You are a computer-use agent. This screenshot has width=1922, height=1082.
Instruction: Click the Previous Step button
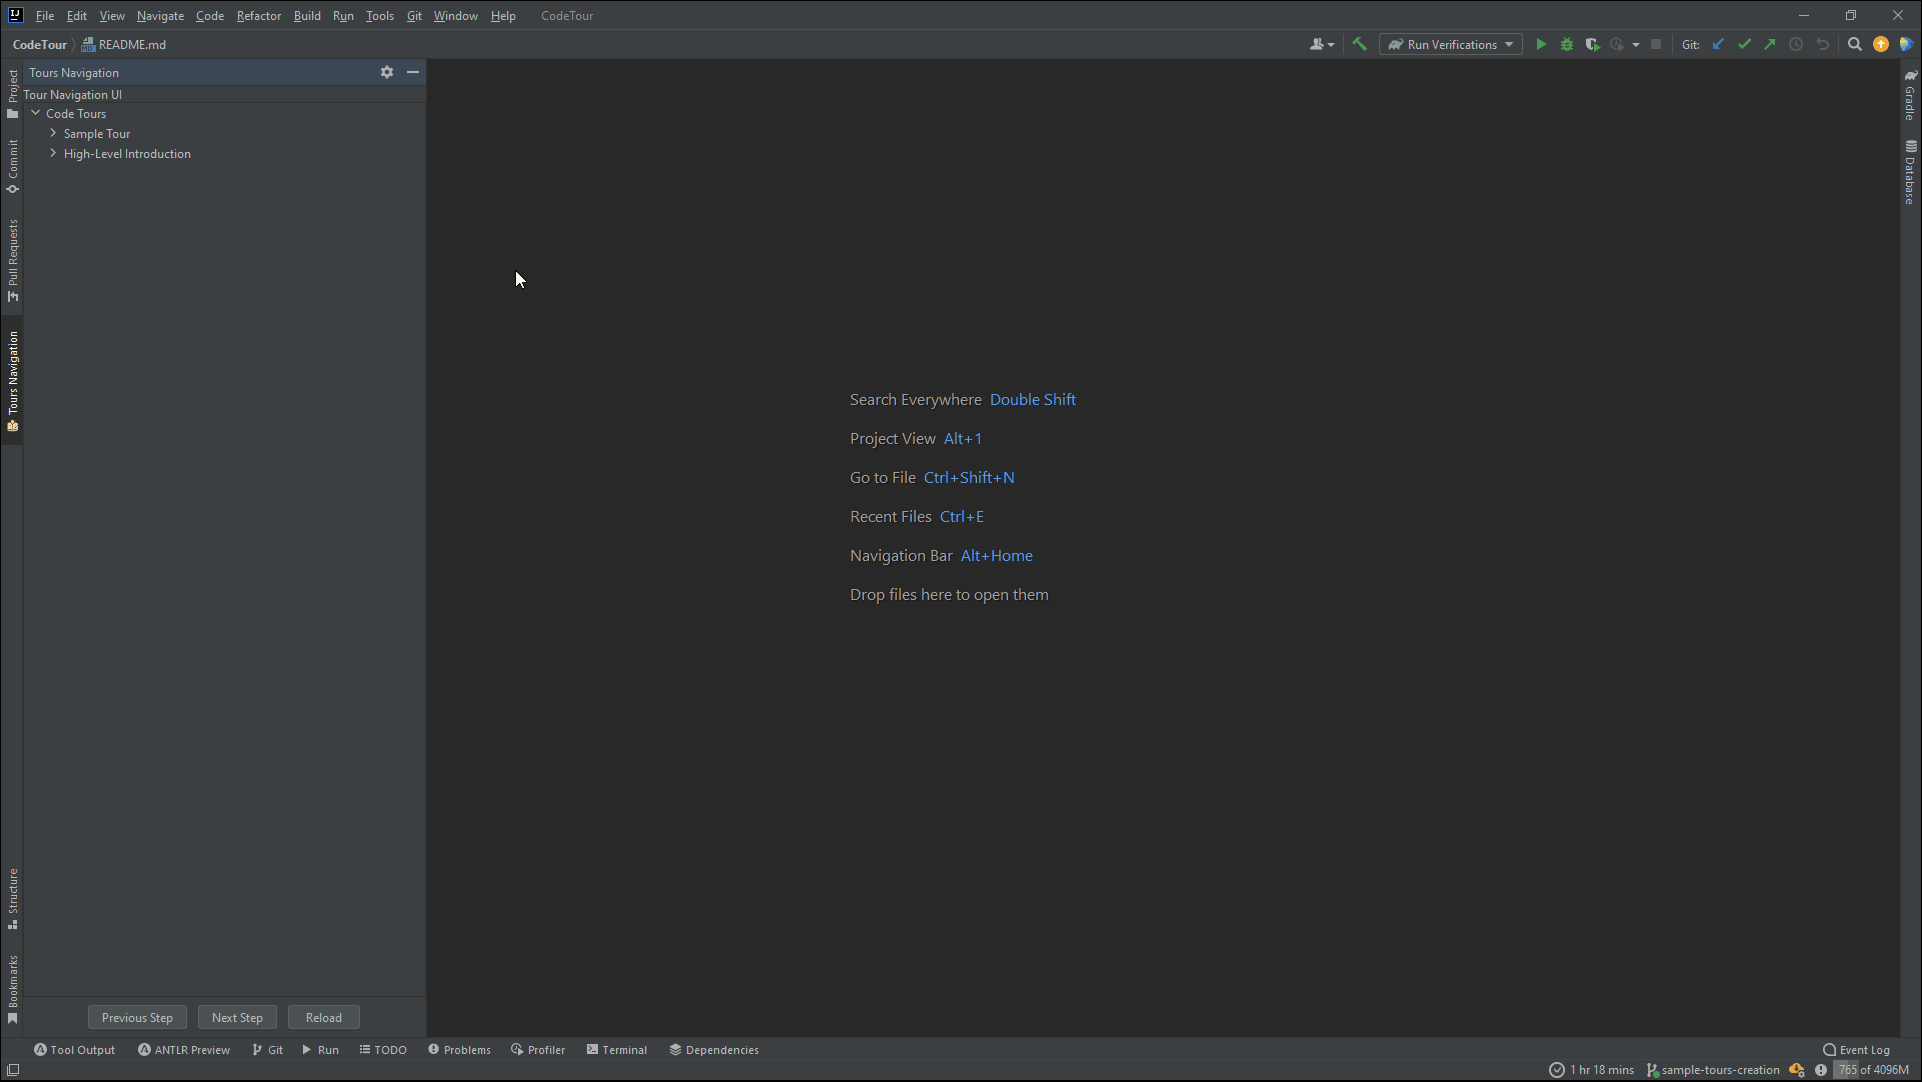[x=137, y=1017]
